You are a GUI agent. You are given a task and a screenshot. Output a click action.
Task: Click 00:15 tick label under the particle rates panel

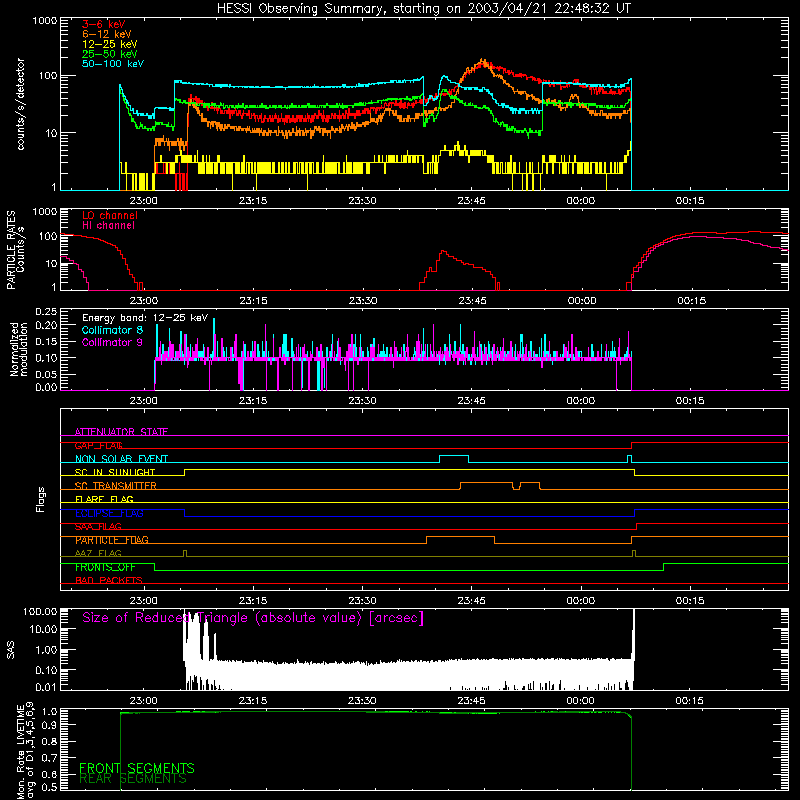pos(691,301)
